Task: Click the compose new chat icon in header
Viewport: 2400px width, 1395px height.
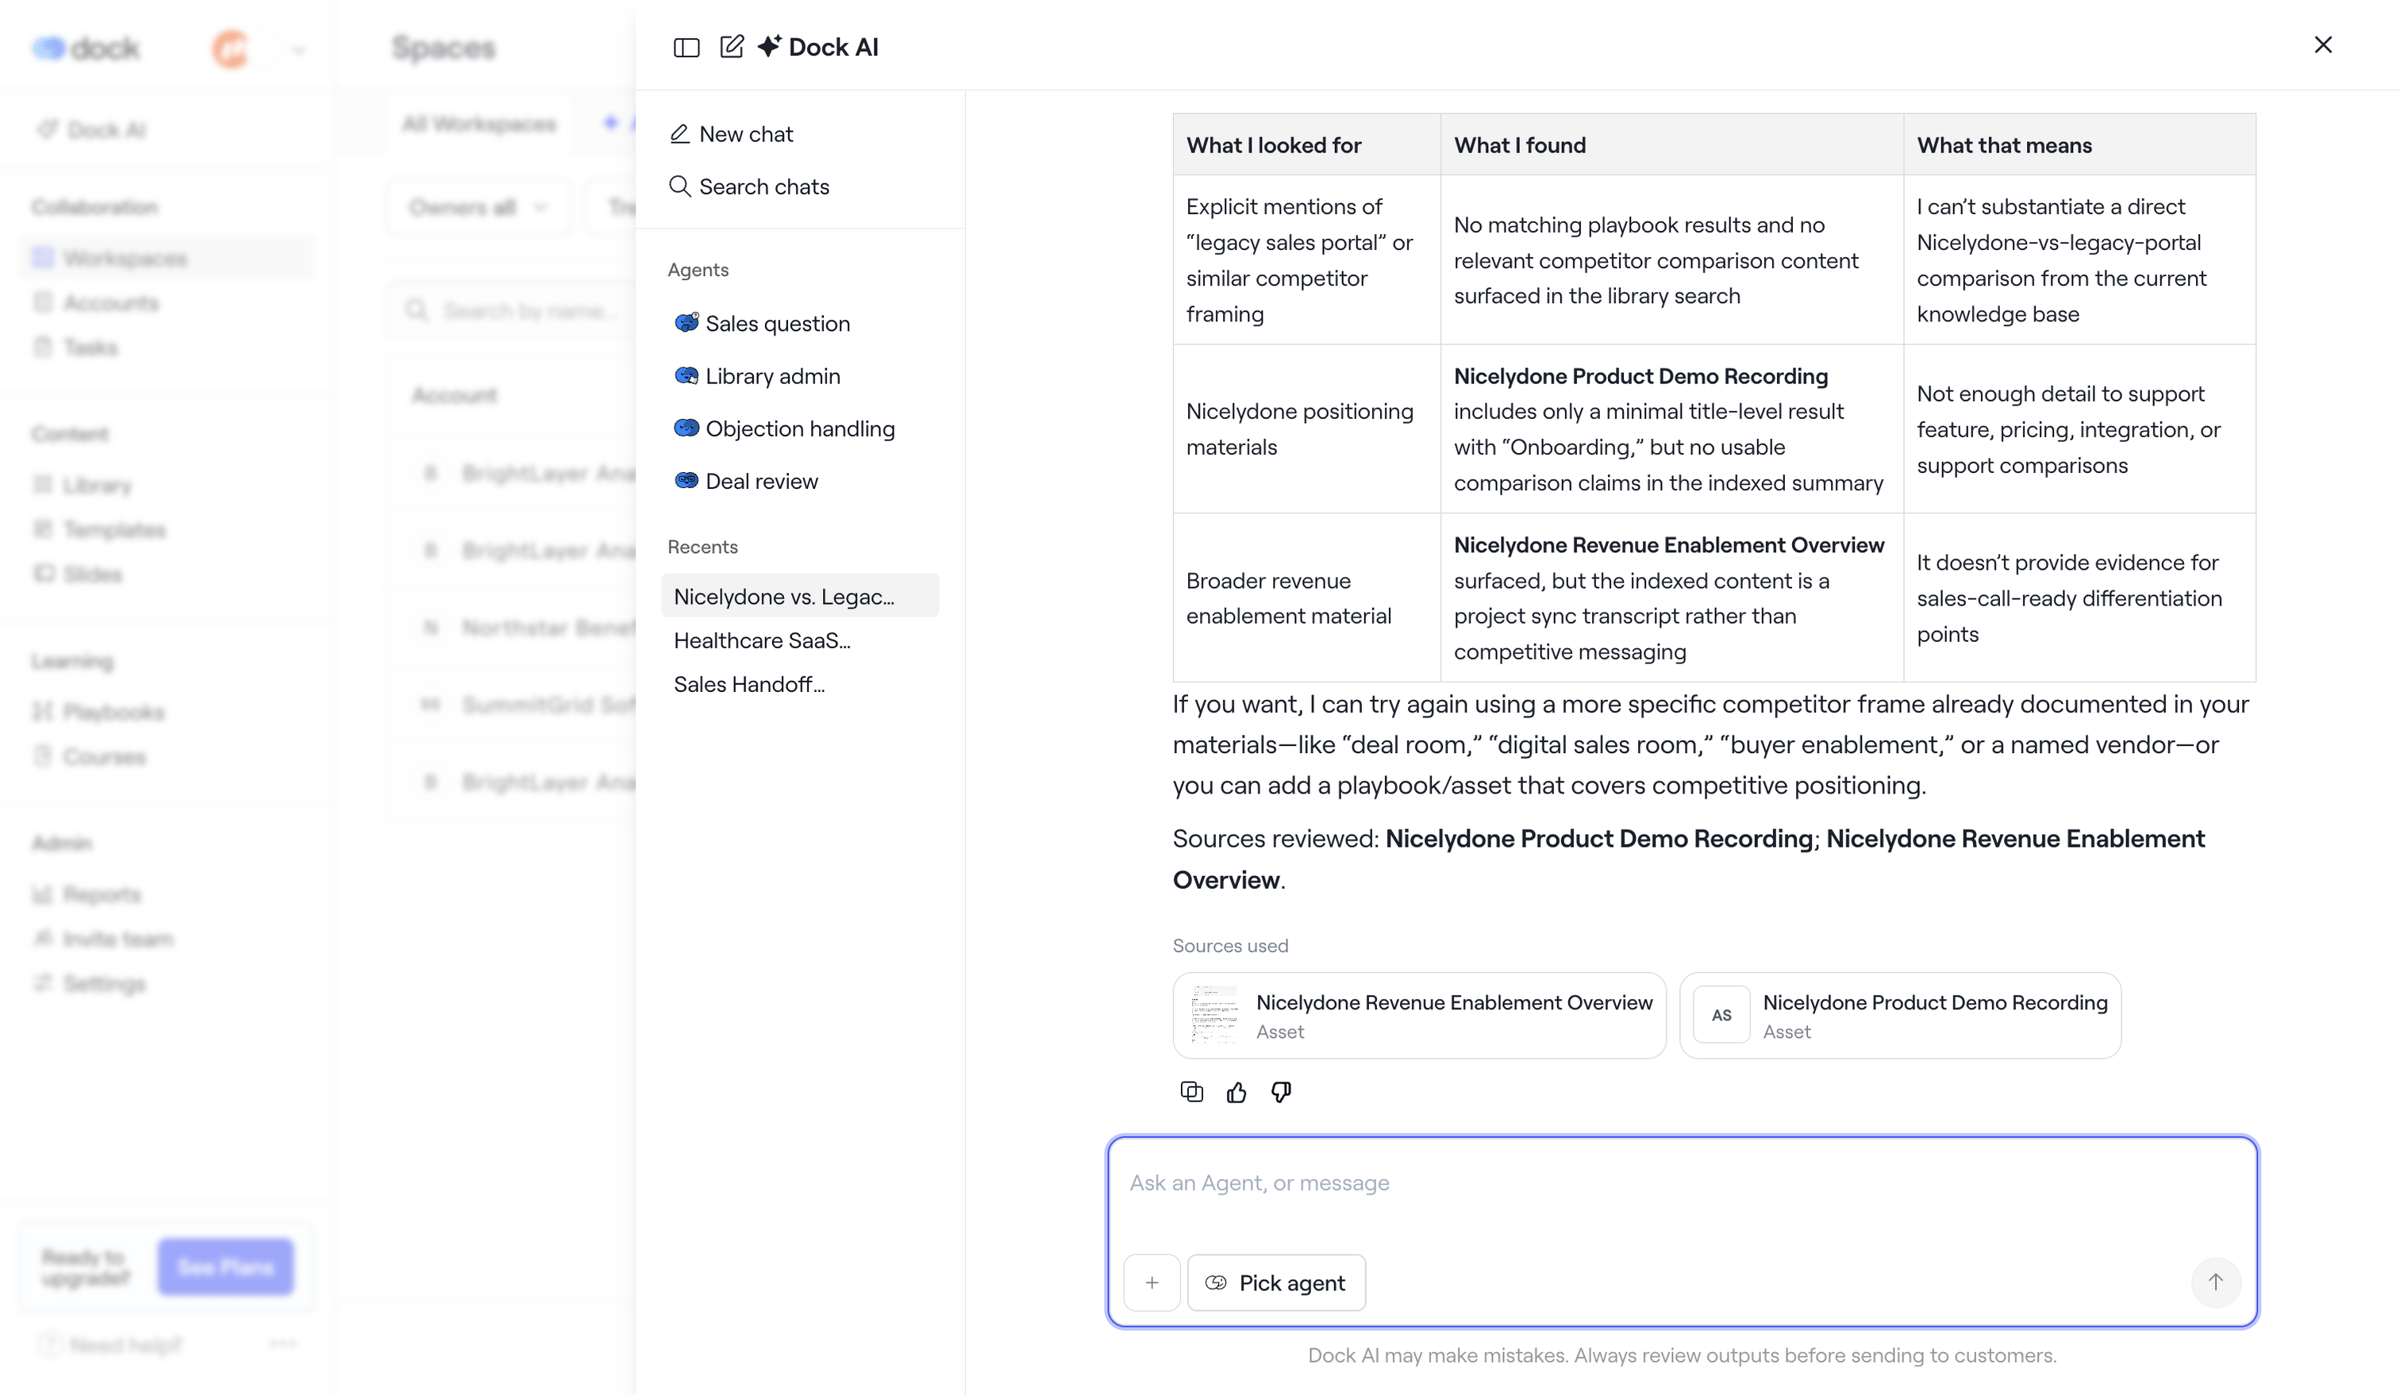Action: (732, 46)
